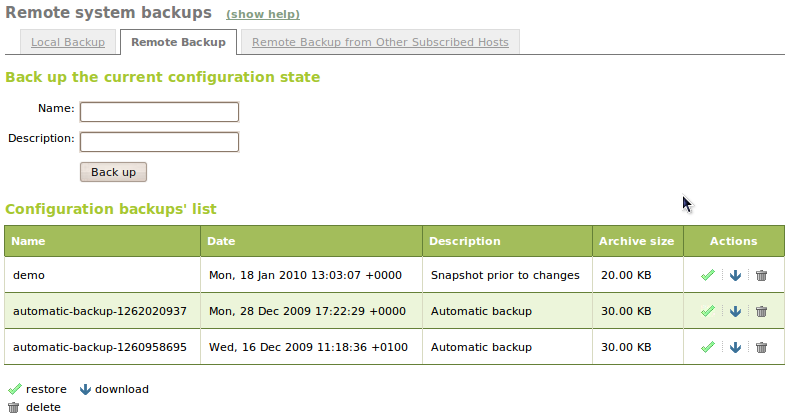Click the Date column header
The width and height of the screenshot is (797, 420).
(221, 241)
